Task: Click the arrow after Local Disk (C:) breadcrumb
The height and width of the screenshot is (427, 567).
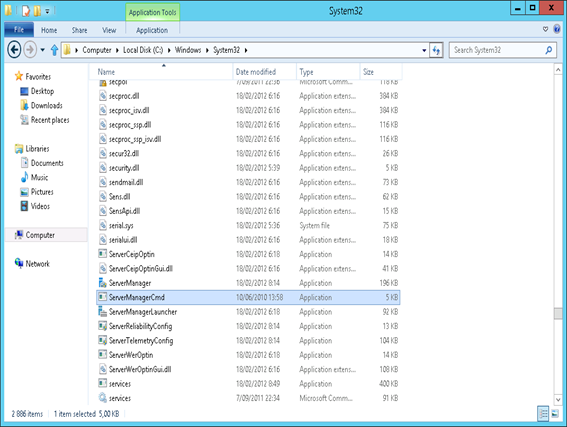Action: [169, 50]
